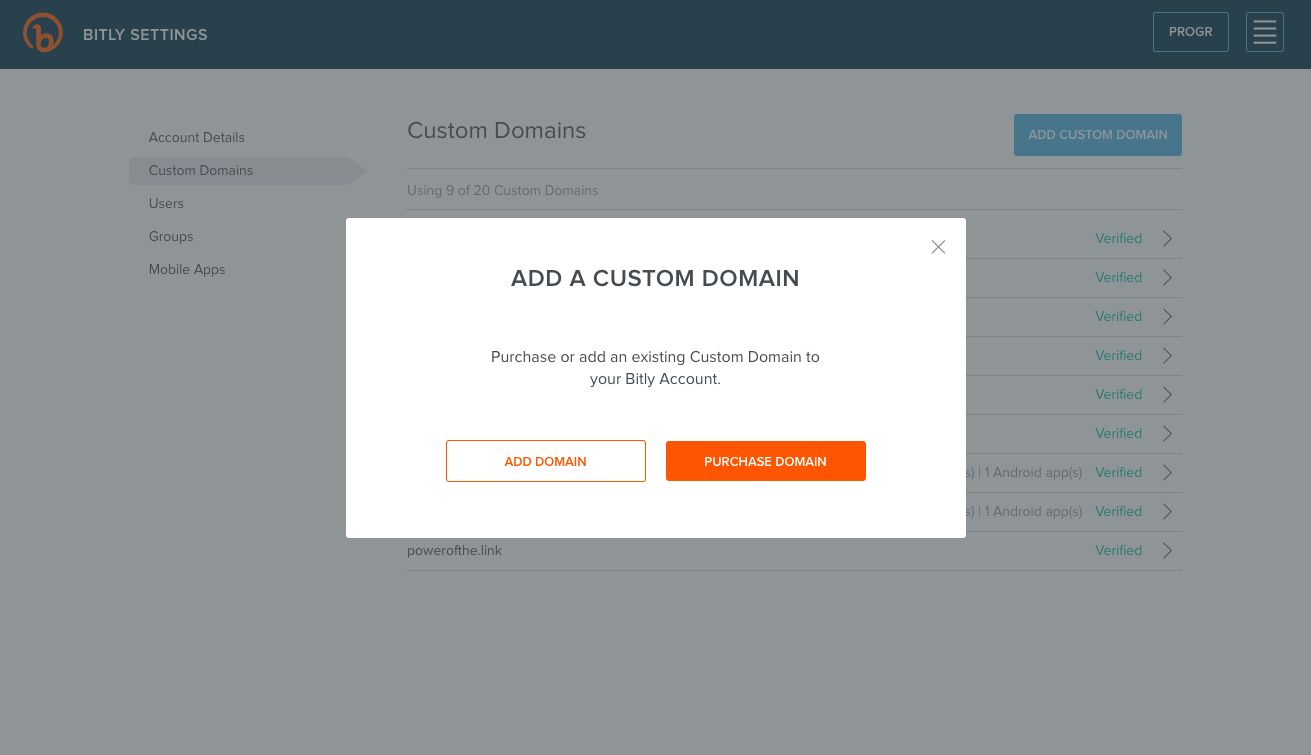Viewport: 1311px width, 755px height.
Task: Click Verified next to powerofthe.link
Action: pos(1118,550)
